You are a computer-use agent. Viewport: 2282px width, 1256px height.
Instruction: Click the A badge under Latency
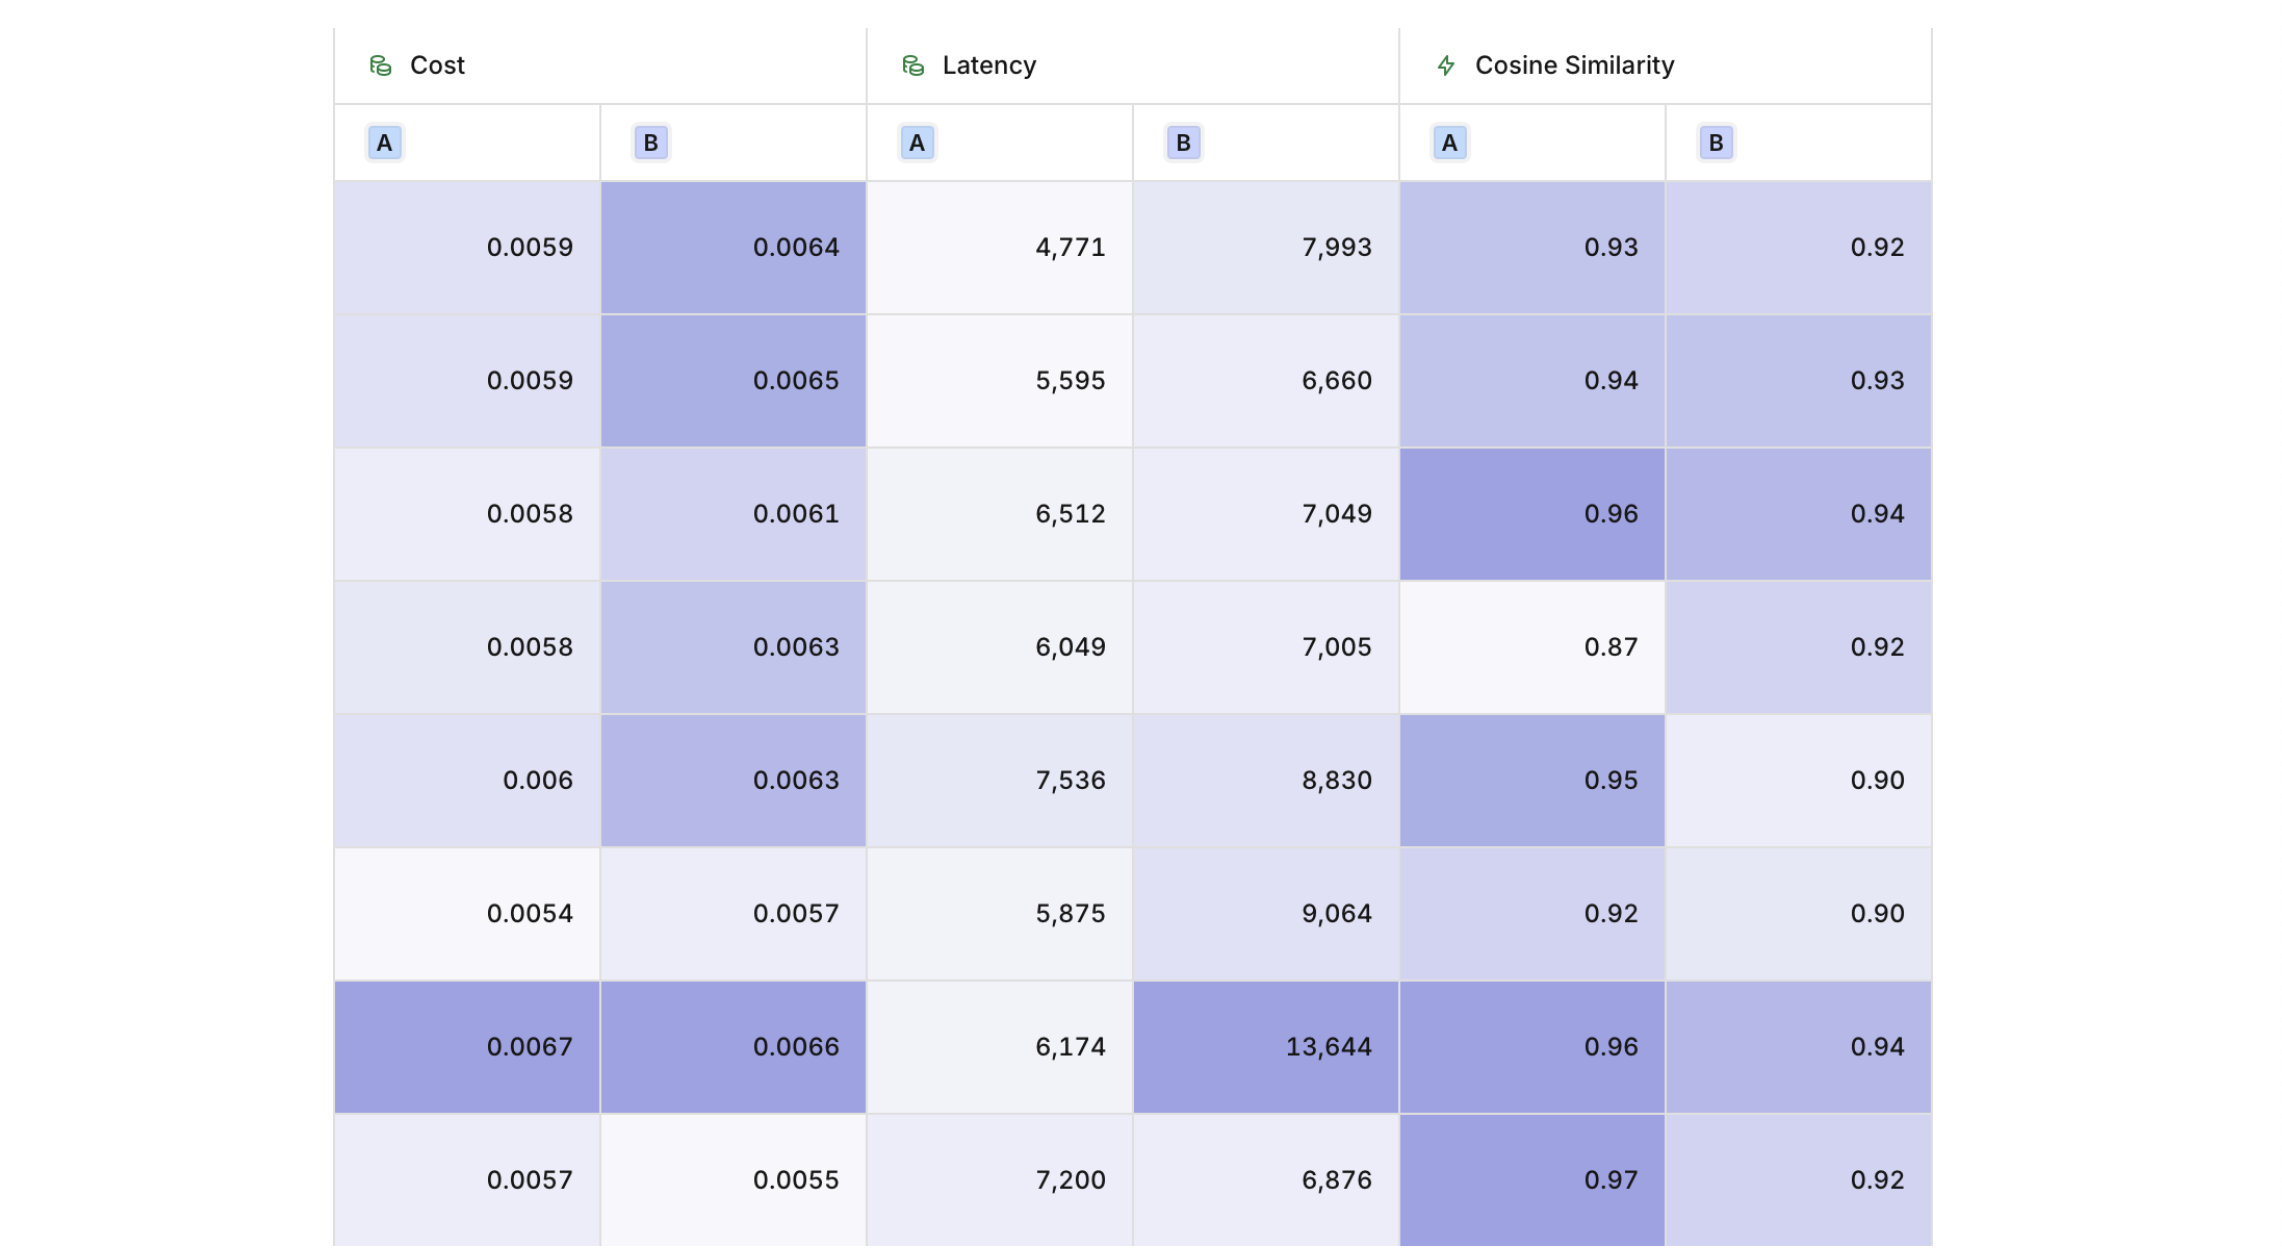[916, 143]
